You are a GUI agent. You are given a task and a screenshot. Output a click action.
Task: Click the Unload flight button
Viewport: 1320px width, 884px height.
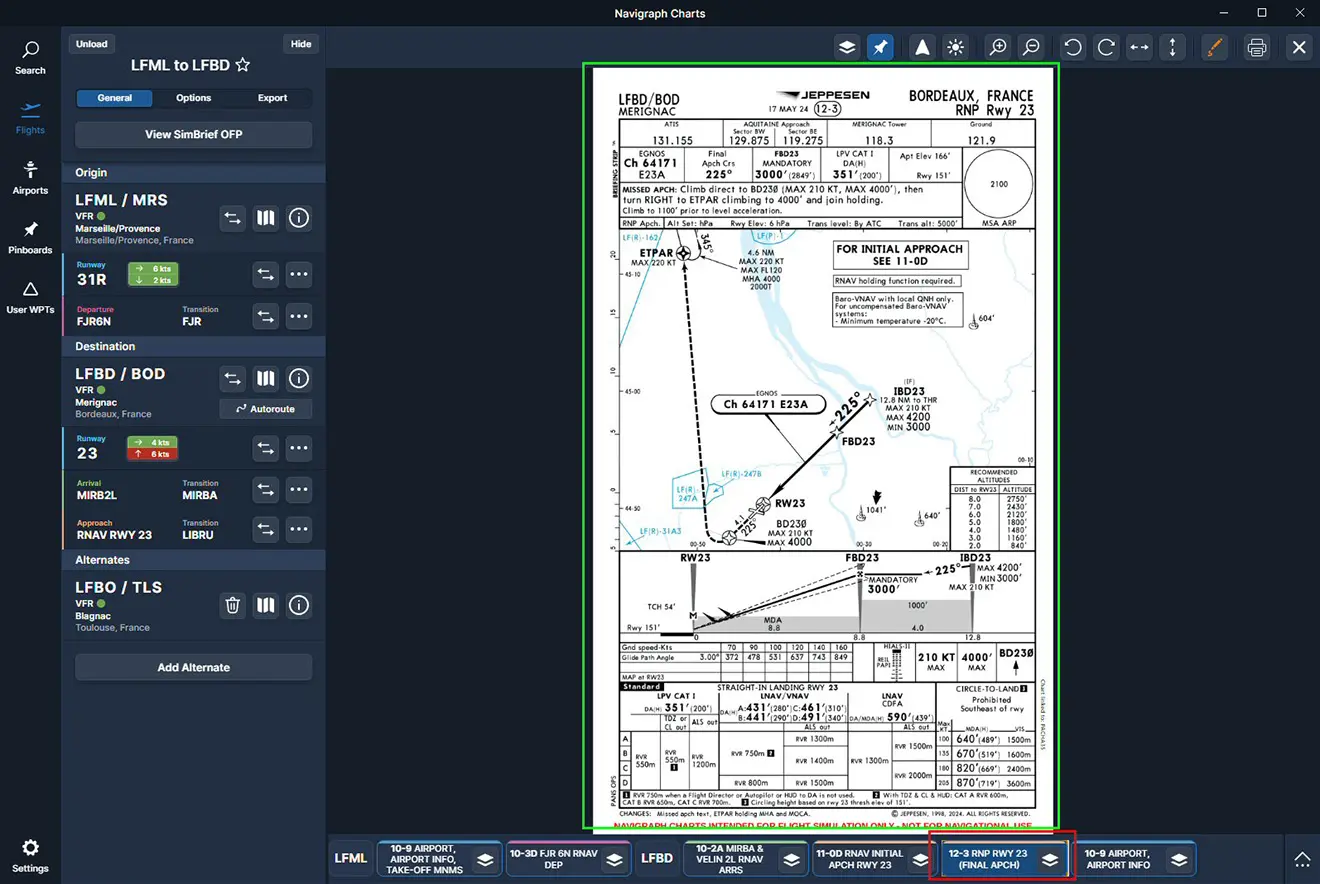pos(91,44)
